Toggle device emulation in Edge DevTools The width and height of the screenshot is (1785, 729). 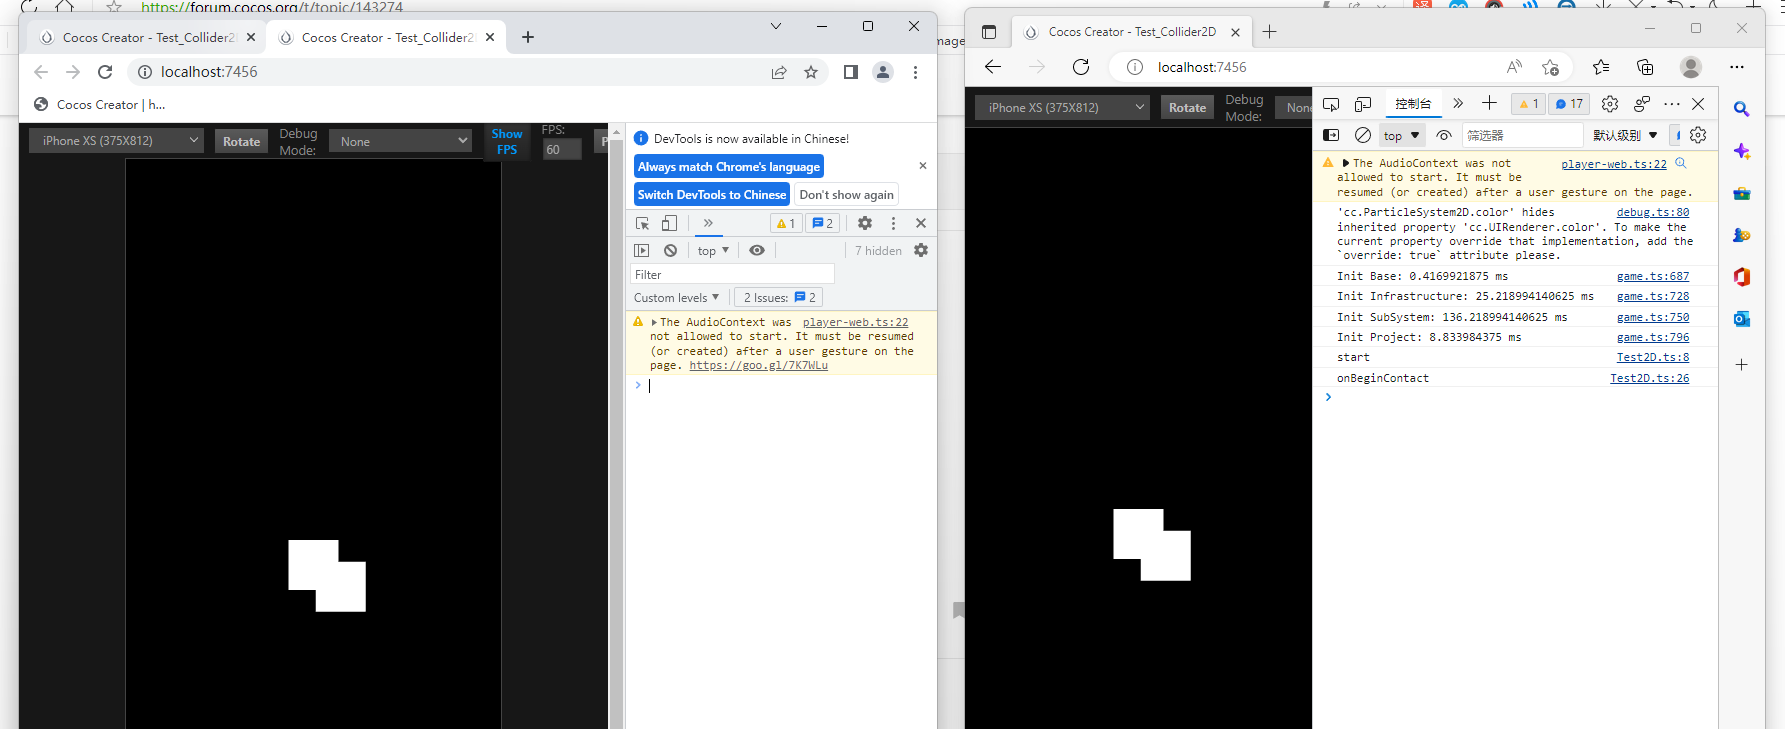point(1363,104)
